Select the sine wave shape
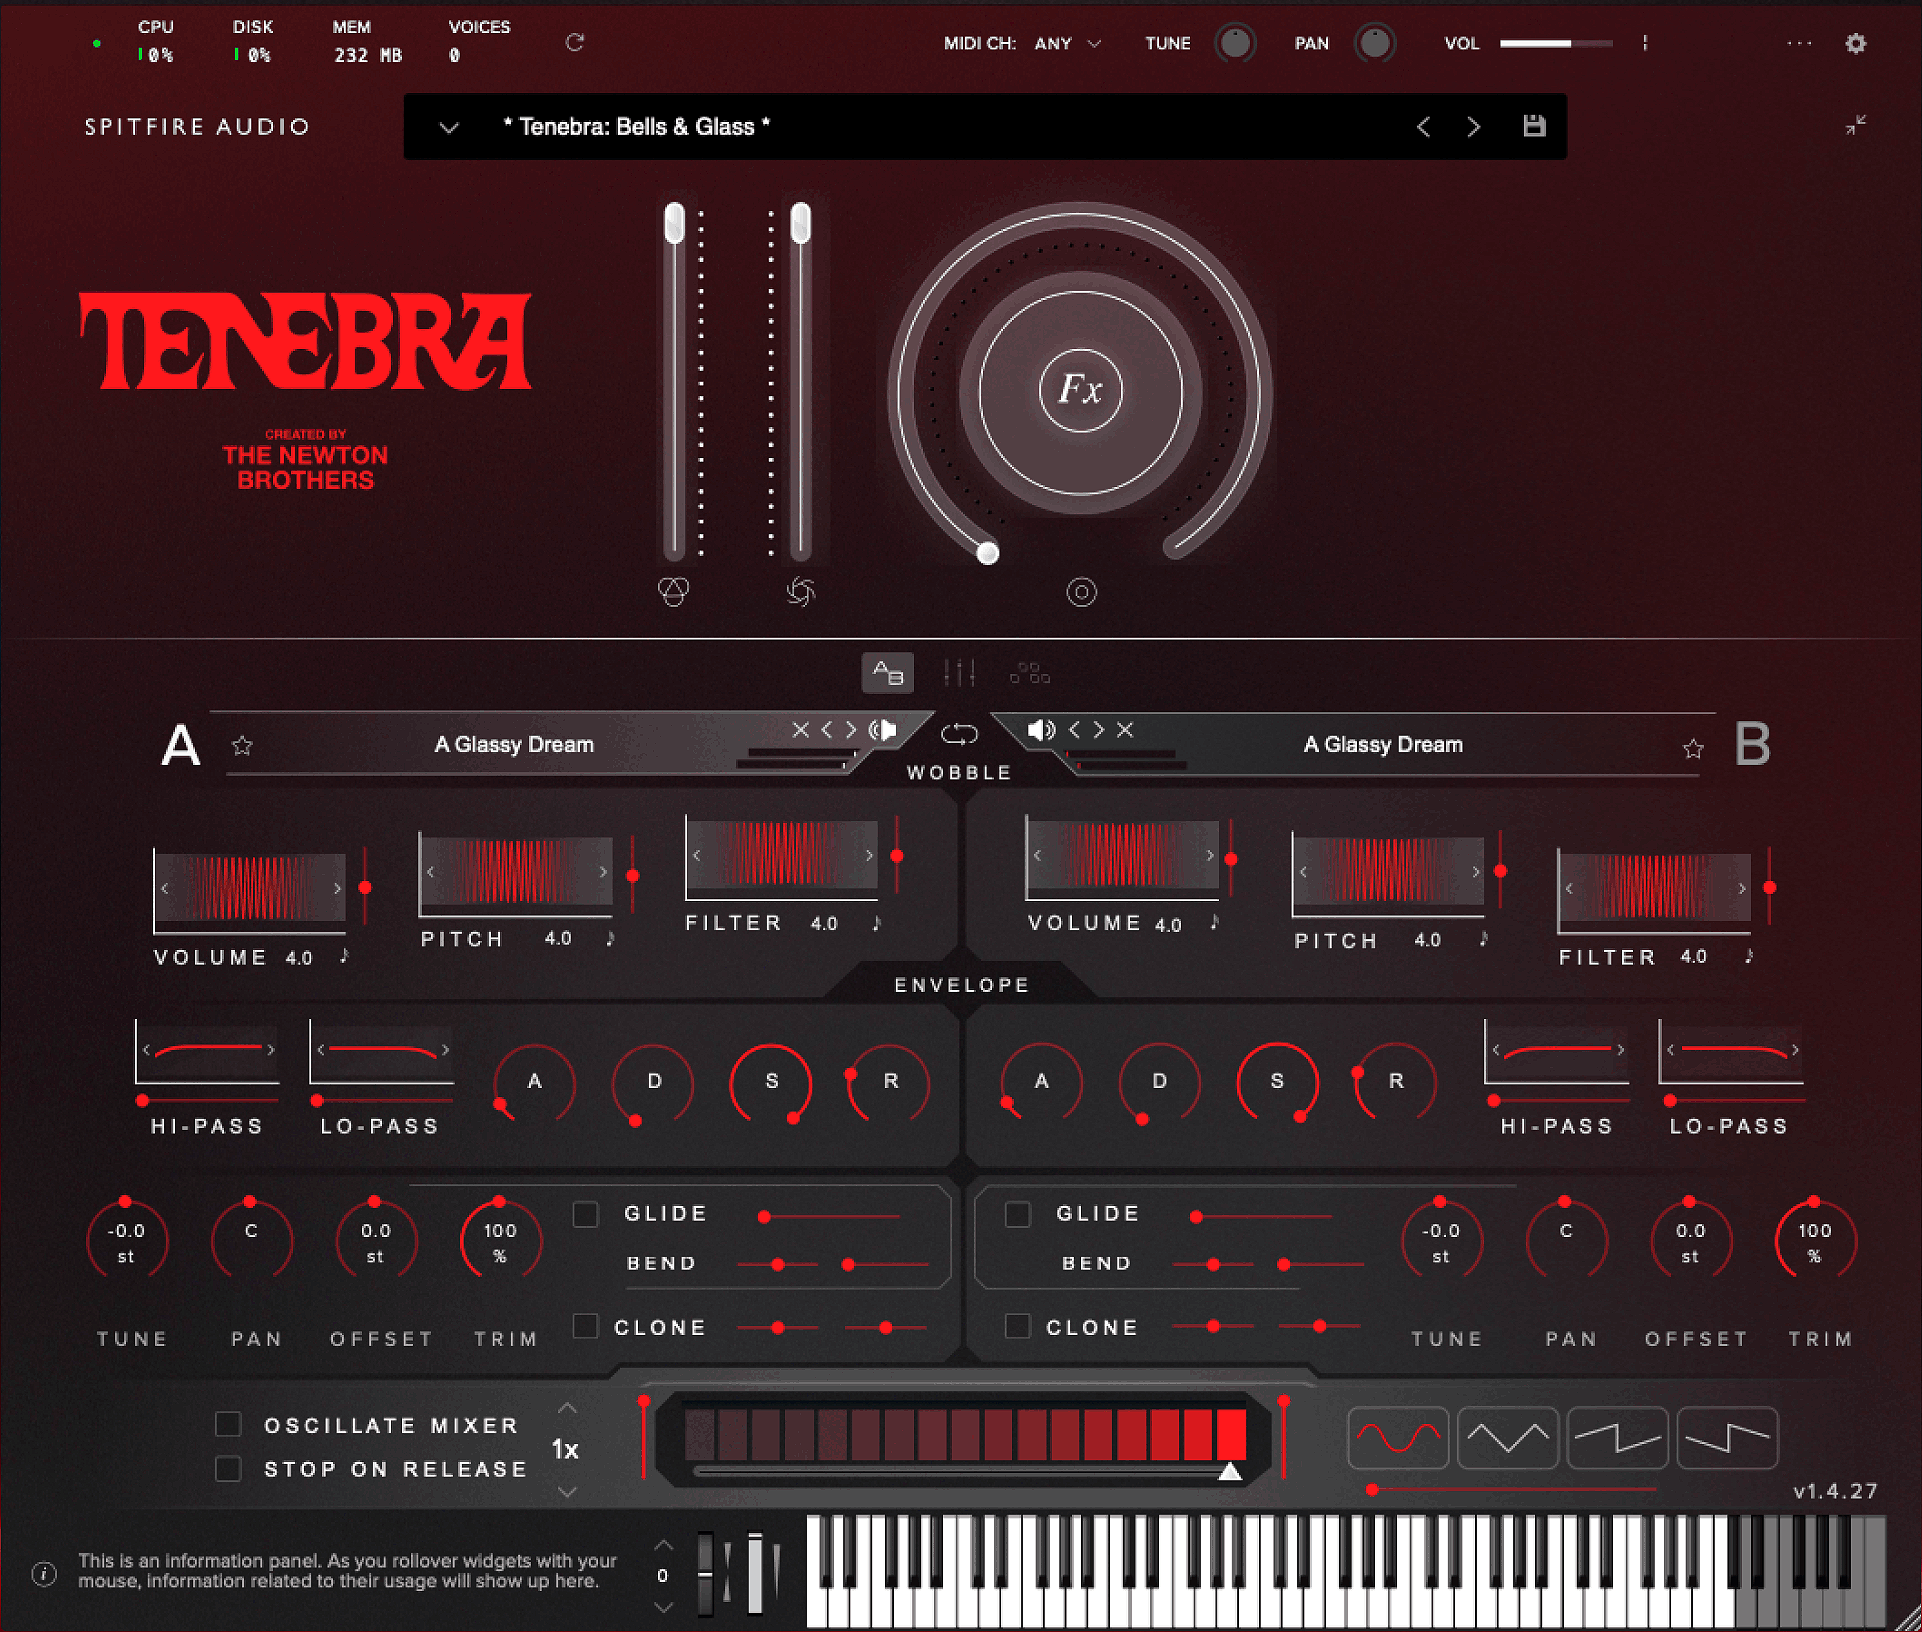Image resolution: width=1922 pixels, height=1632 pixels. pyautogui.click(x=1398, y=1438)
